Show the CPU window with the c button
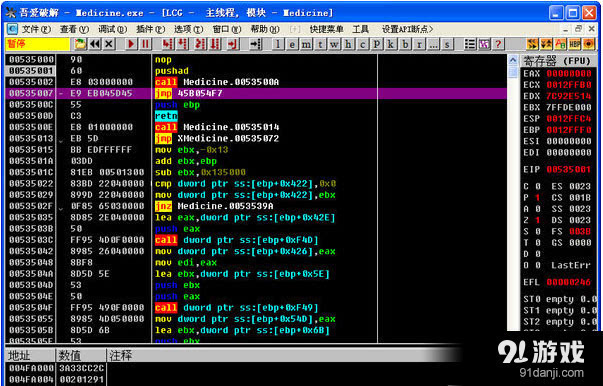Viewport: 603px width, 386px height. click(362, 44)
